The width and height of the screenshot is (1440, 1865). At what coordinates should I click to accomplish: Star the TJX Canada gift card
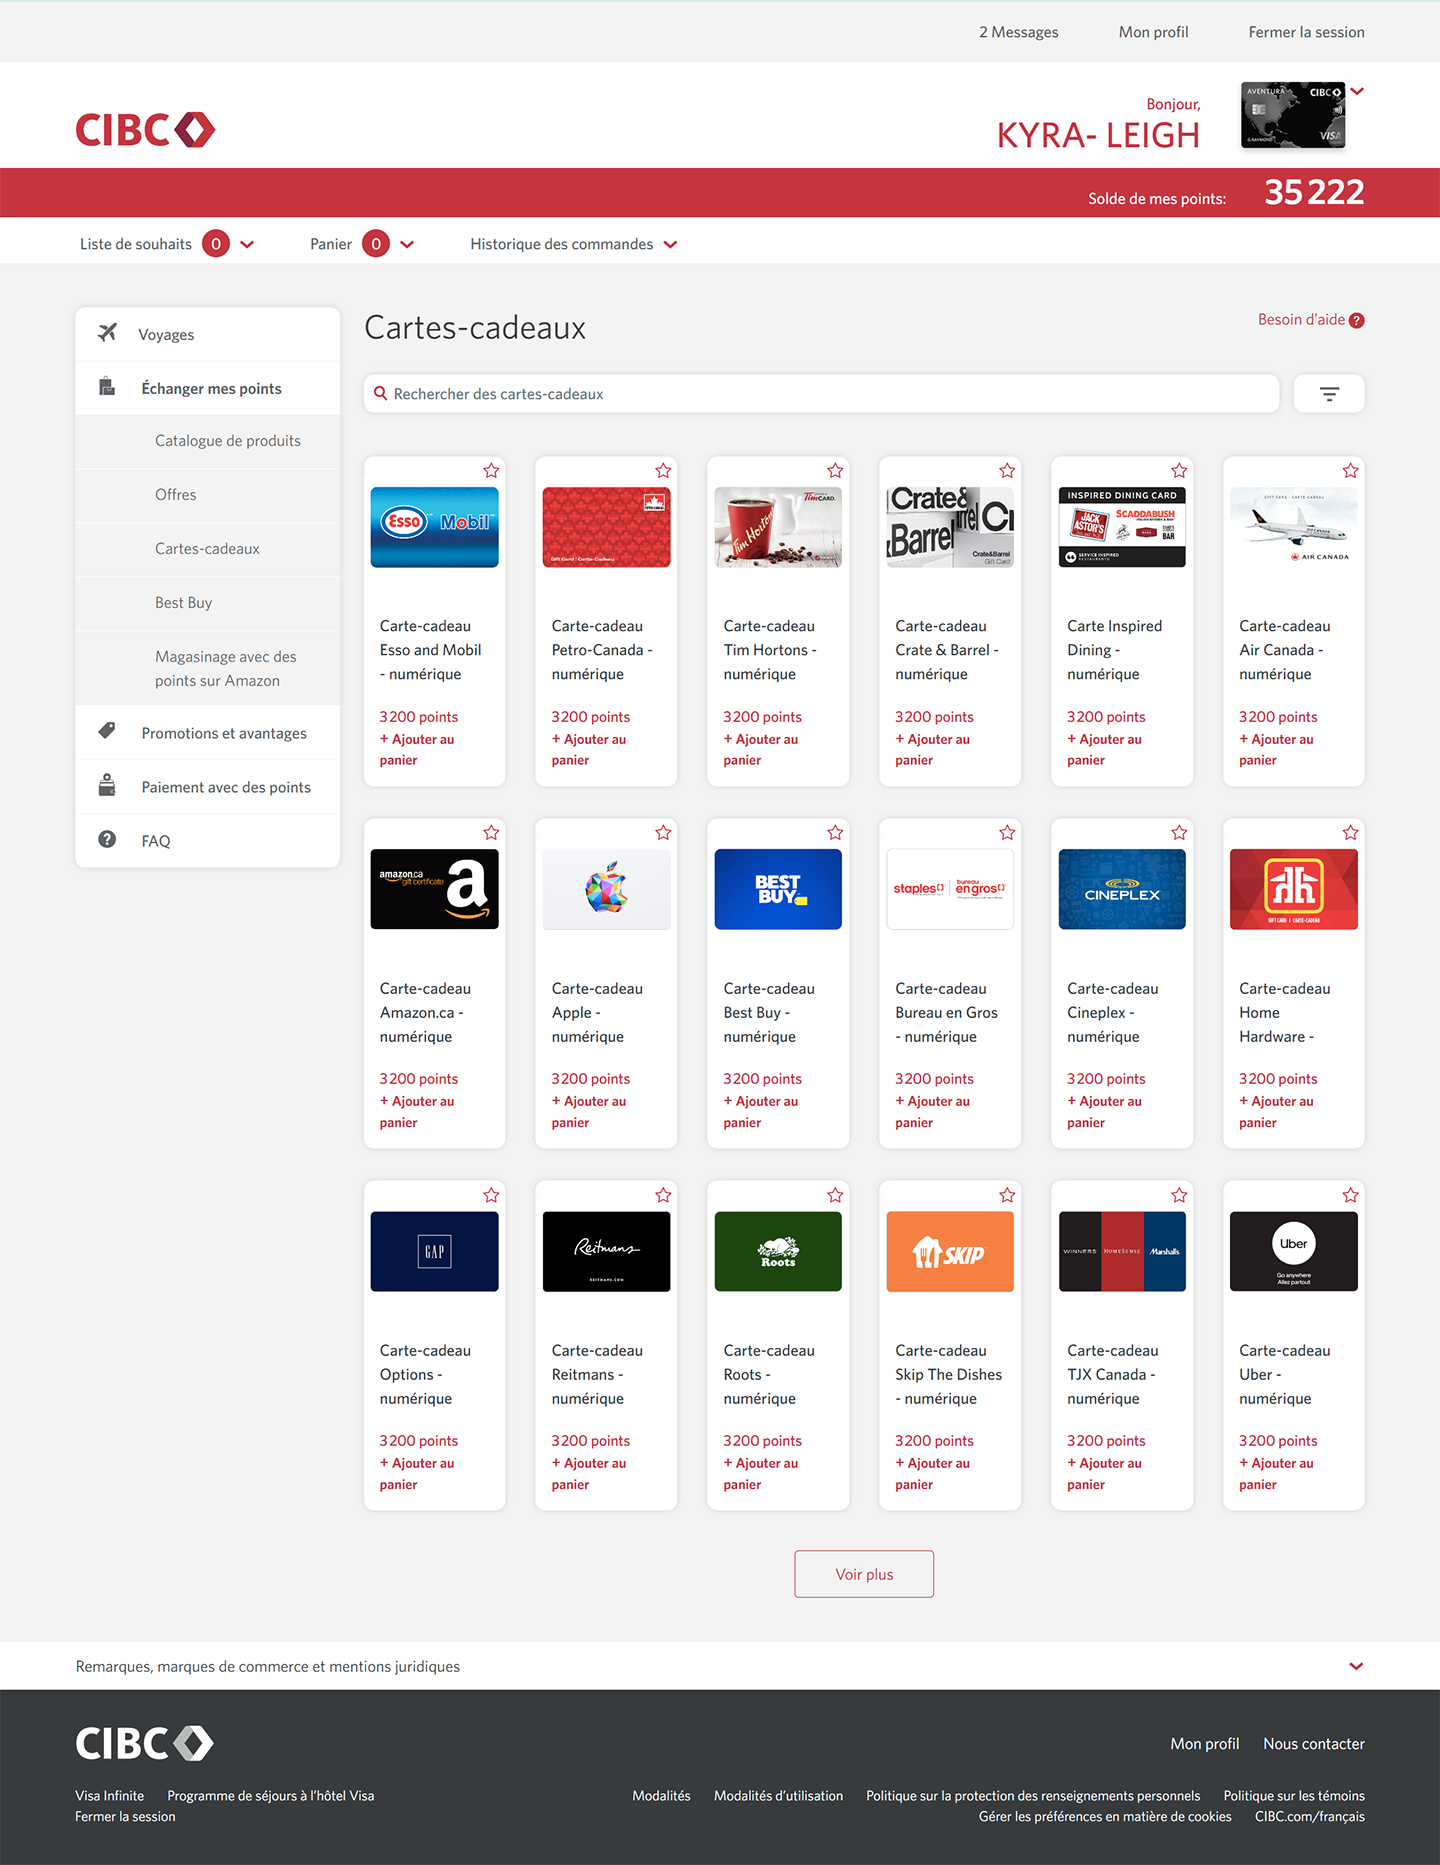[x=1179, y=1195]
